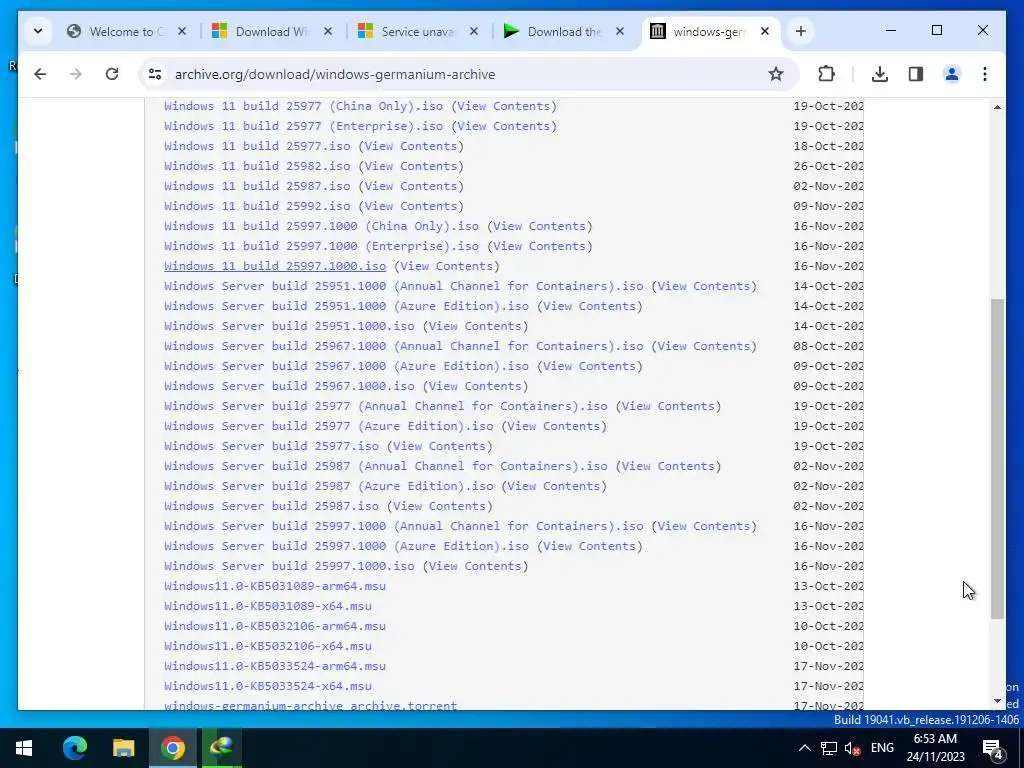This screenshot has height=768, width=1024.
Task: Open the Windows Start menu
Action: point(24,748)
